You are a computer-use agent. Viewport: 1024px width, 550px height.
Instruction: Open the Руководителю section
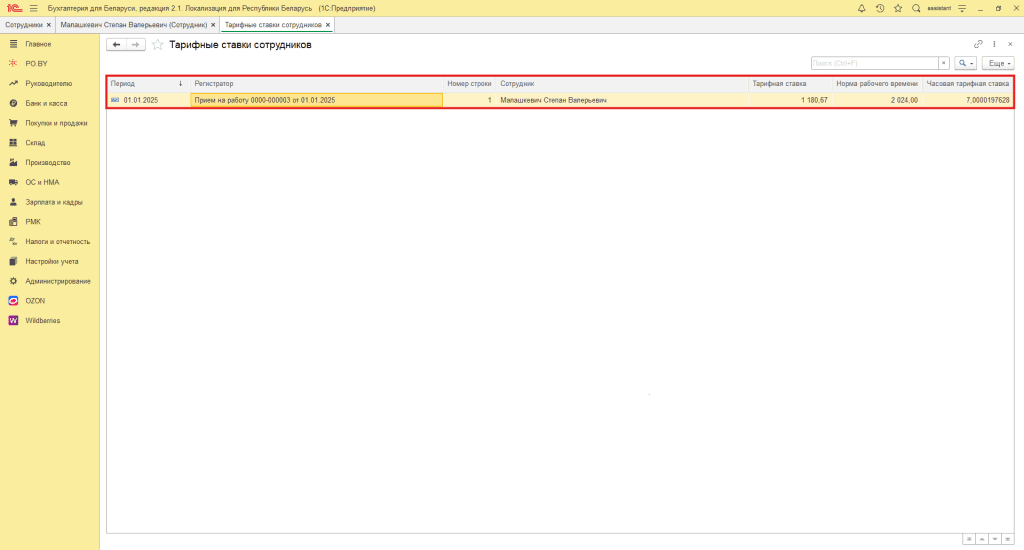click(50, 84)
